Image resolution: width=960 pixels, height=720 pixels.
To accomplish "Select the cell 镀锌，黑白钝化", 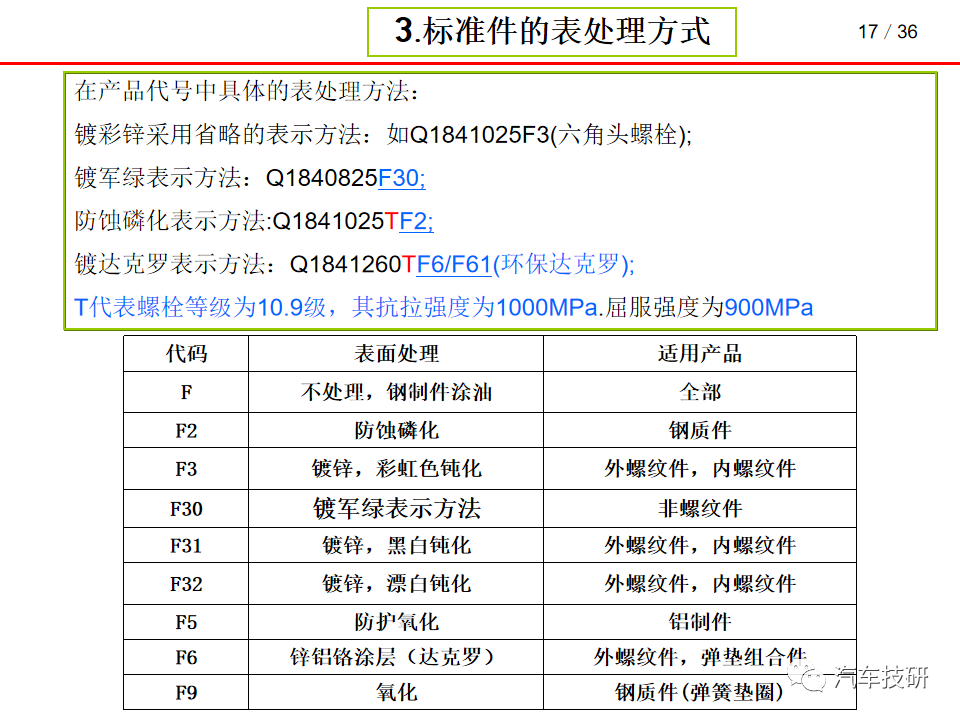I will click(x=396, y=546).
